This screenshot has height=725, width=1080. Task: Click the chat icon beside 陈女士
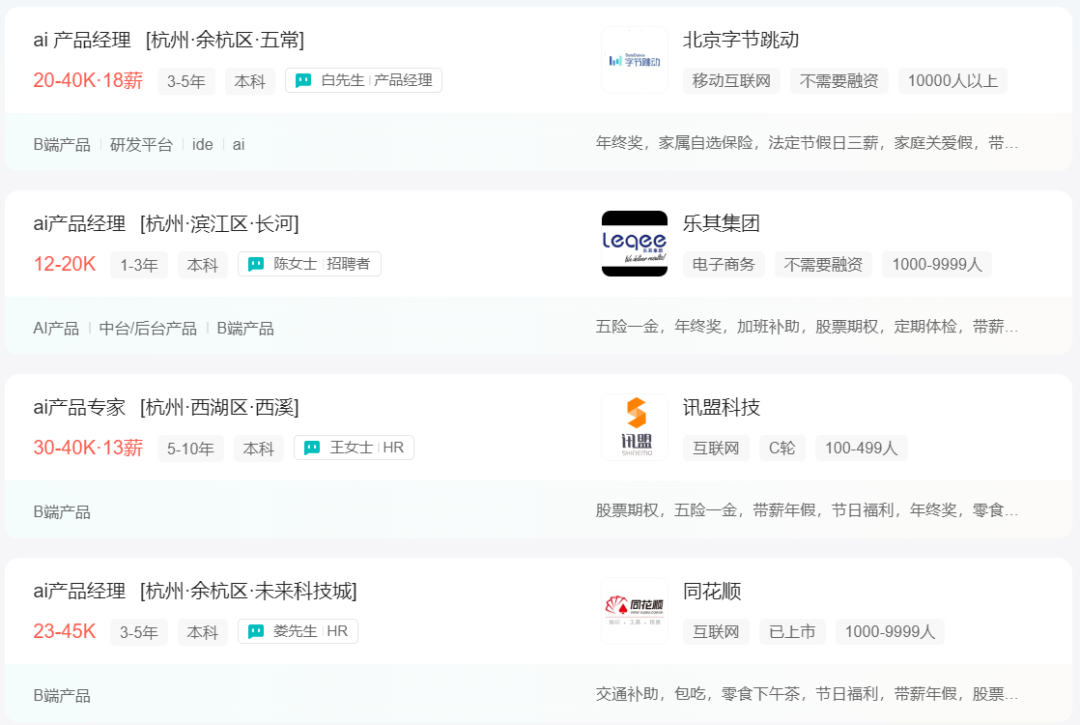(256, 264)
